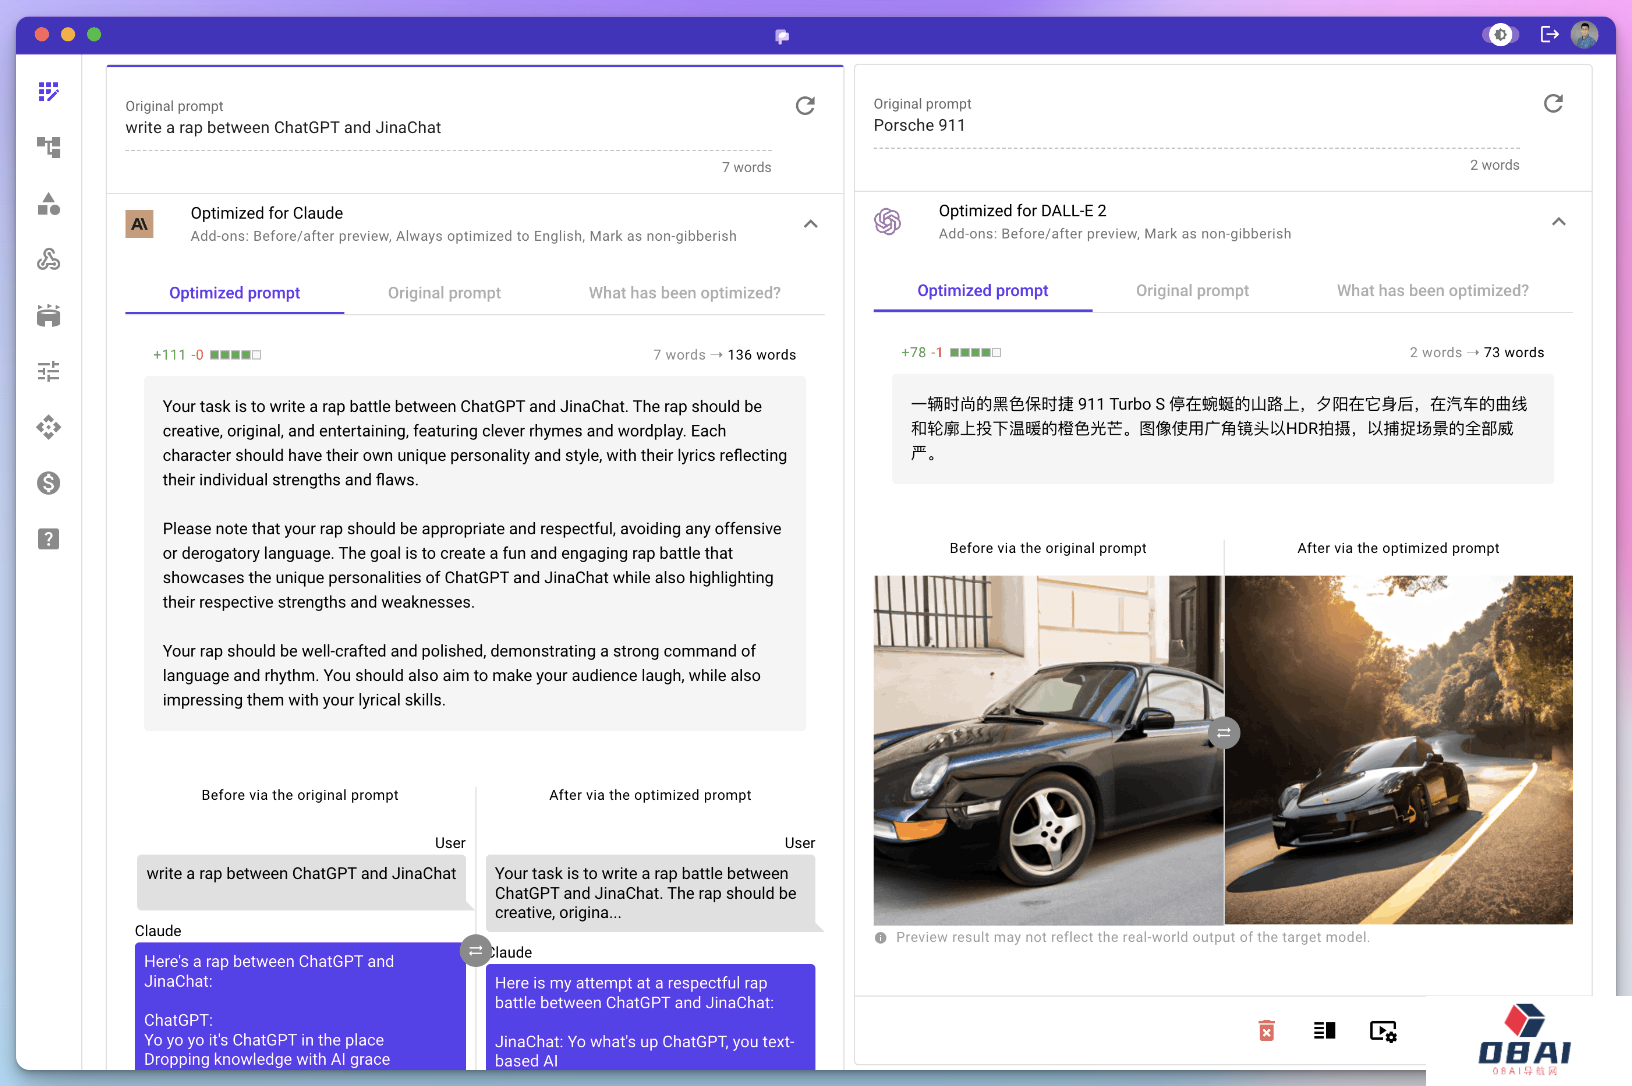1632x1086 pixels.
Task: Open the flowchart tree icon in sidebar
Action: [x=48, y=148]
